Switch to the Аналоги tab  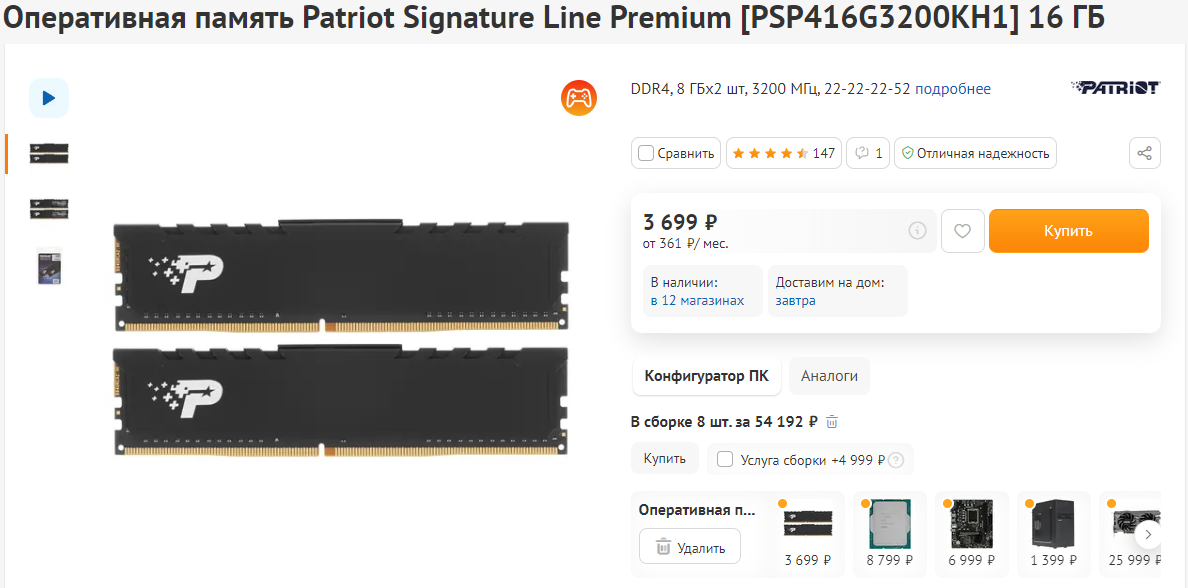coord(829,376)
